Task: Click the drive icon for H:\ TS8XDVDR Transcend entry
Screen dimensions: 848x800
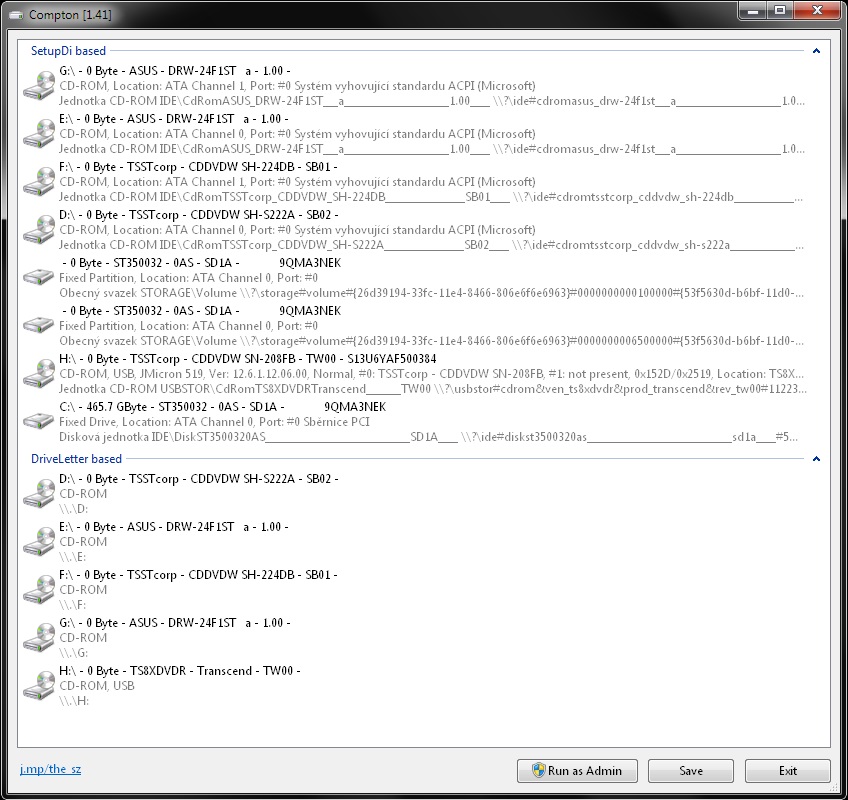Action: [x=39, y=686]
